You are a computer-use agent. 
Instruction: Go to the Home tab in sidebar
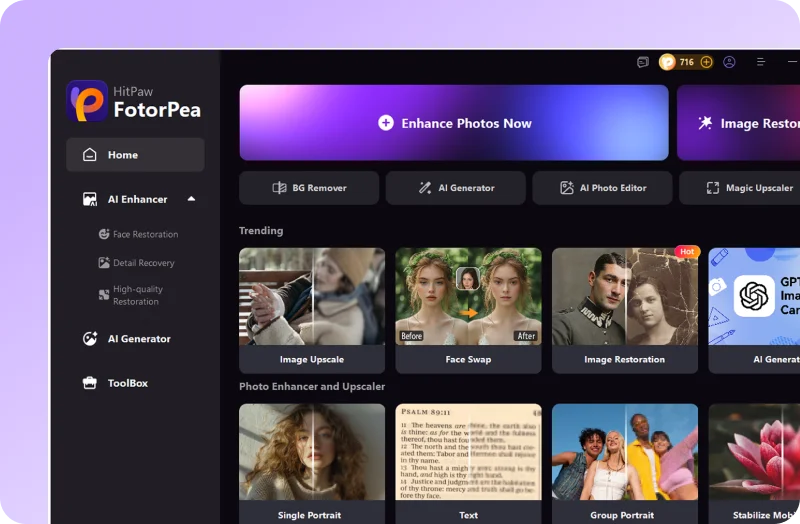(135, 155)
